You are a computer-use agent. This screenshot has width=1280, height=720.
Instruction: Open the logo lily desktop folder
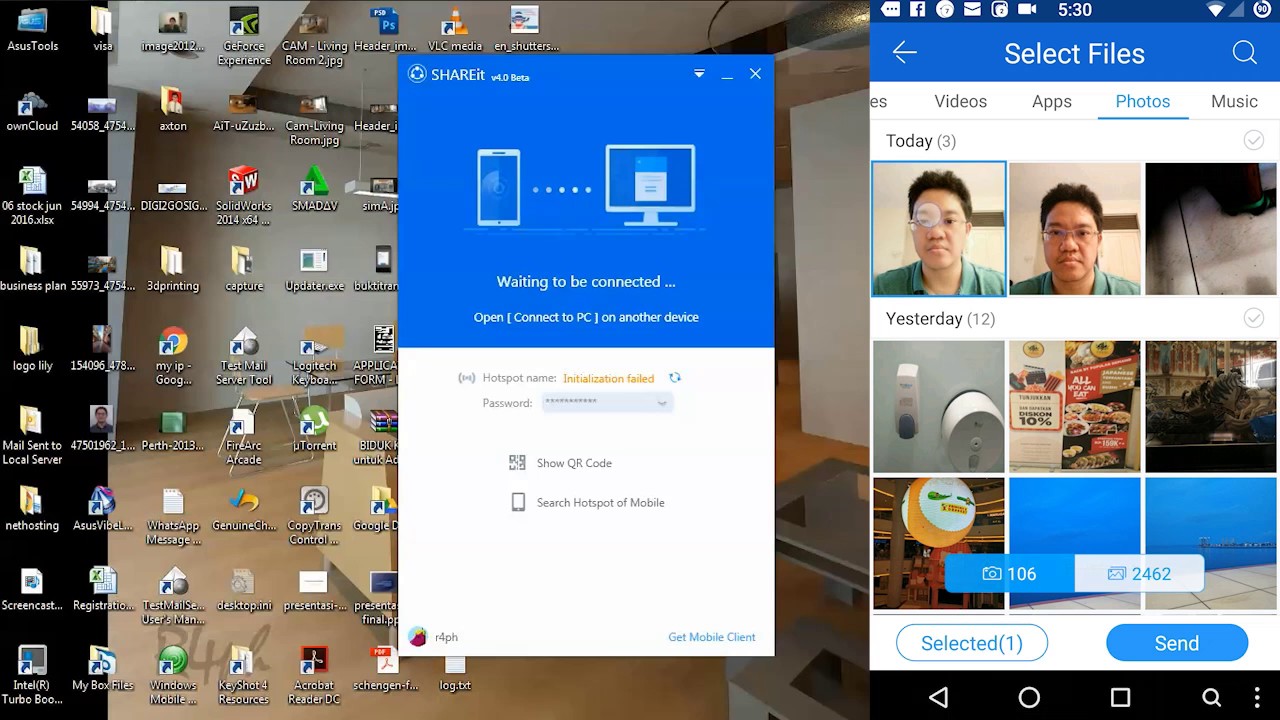coord(32,349)
